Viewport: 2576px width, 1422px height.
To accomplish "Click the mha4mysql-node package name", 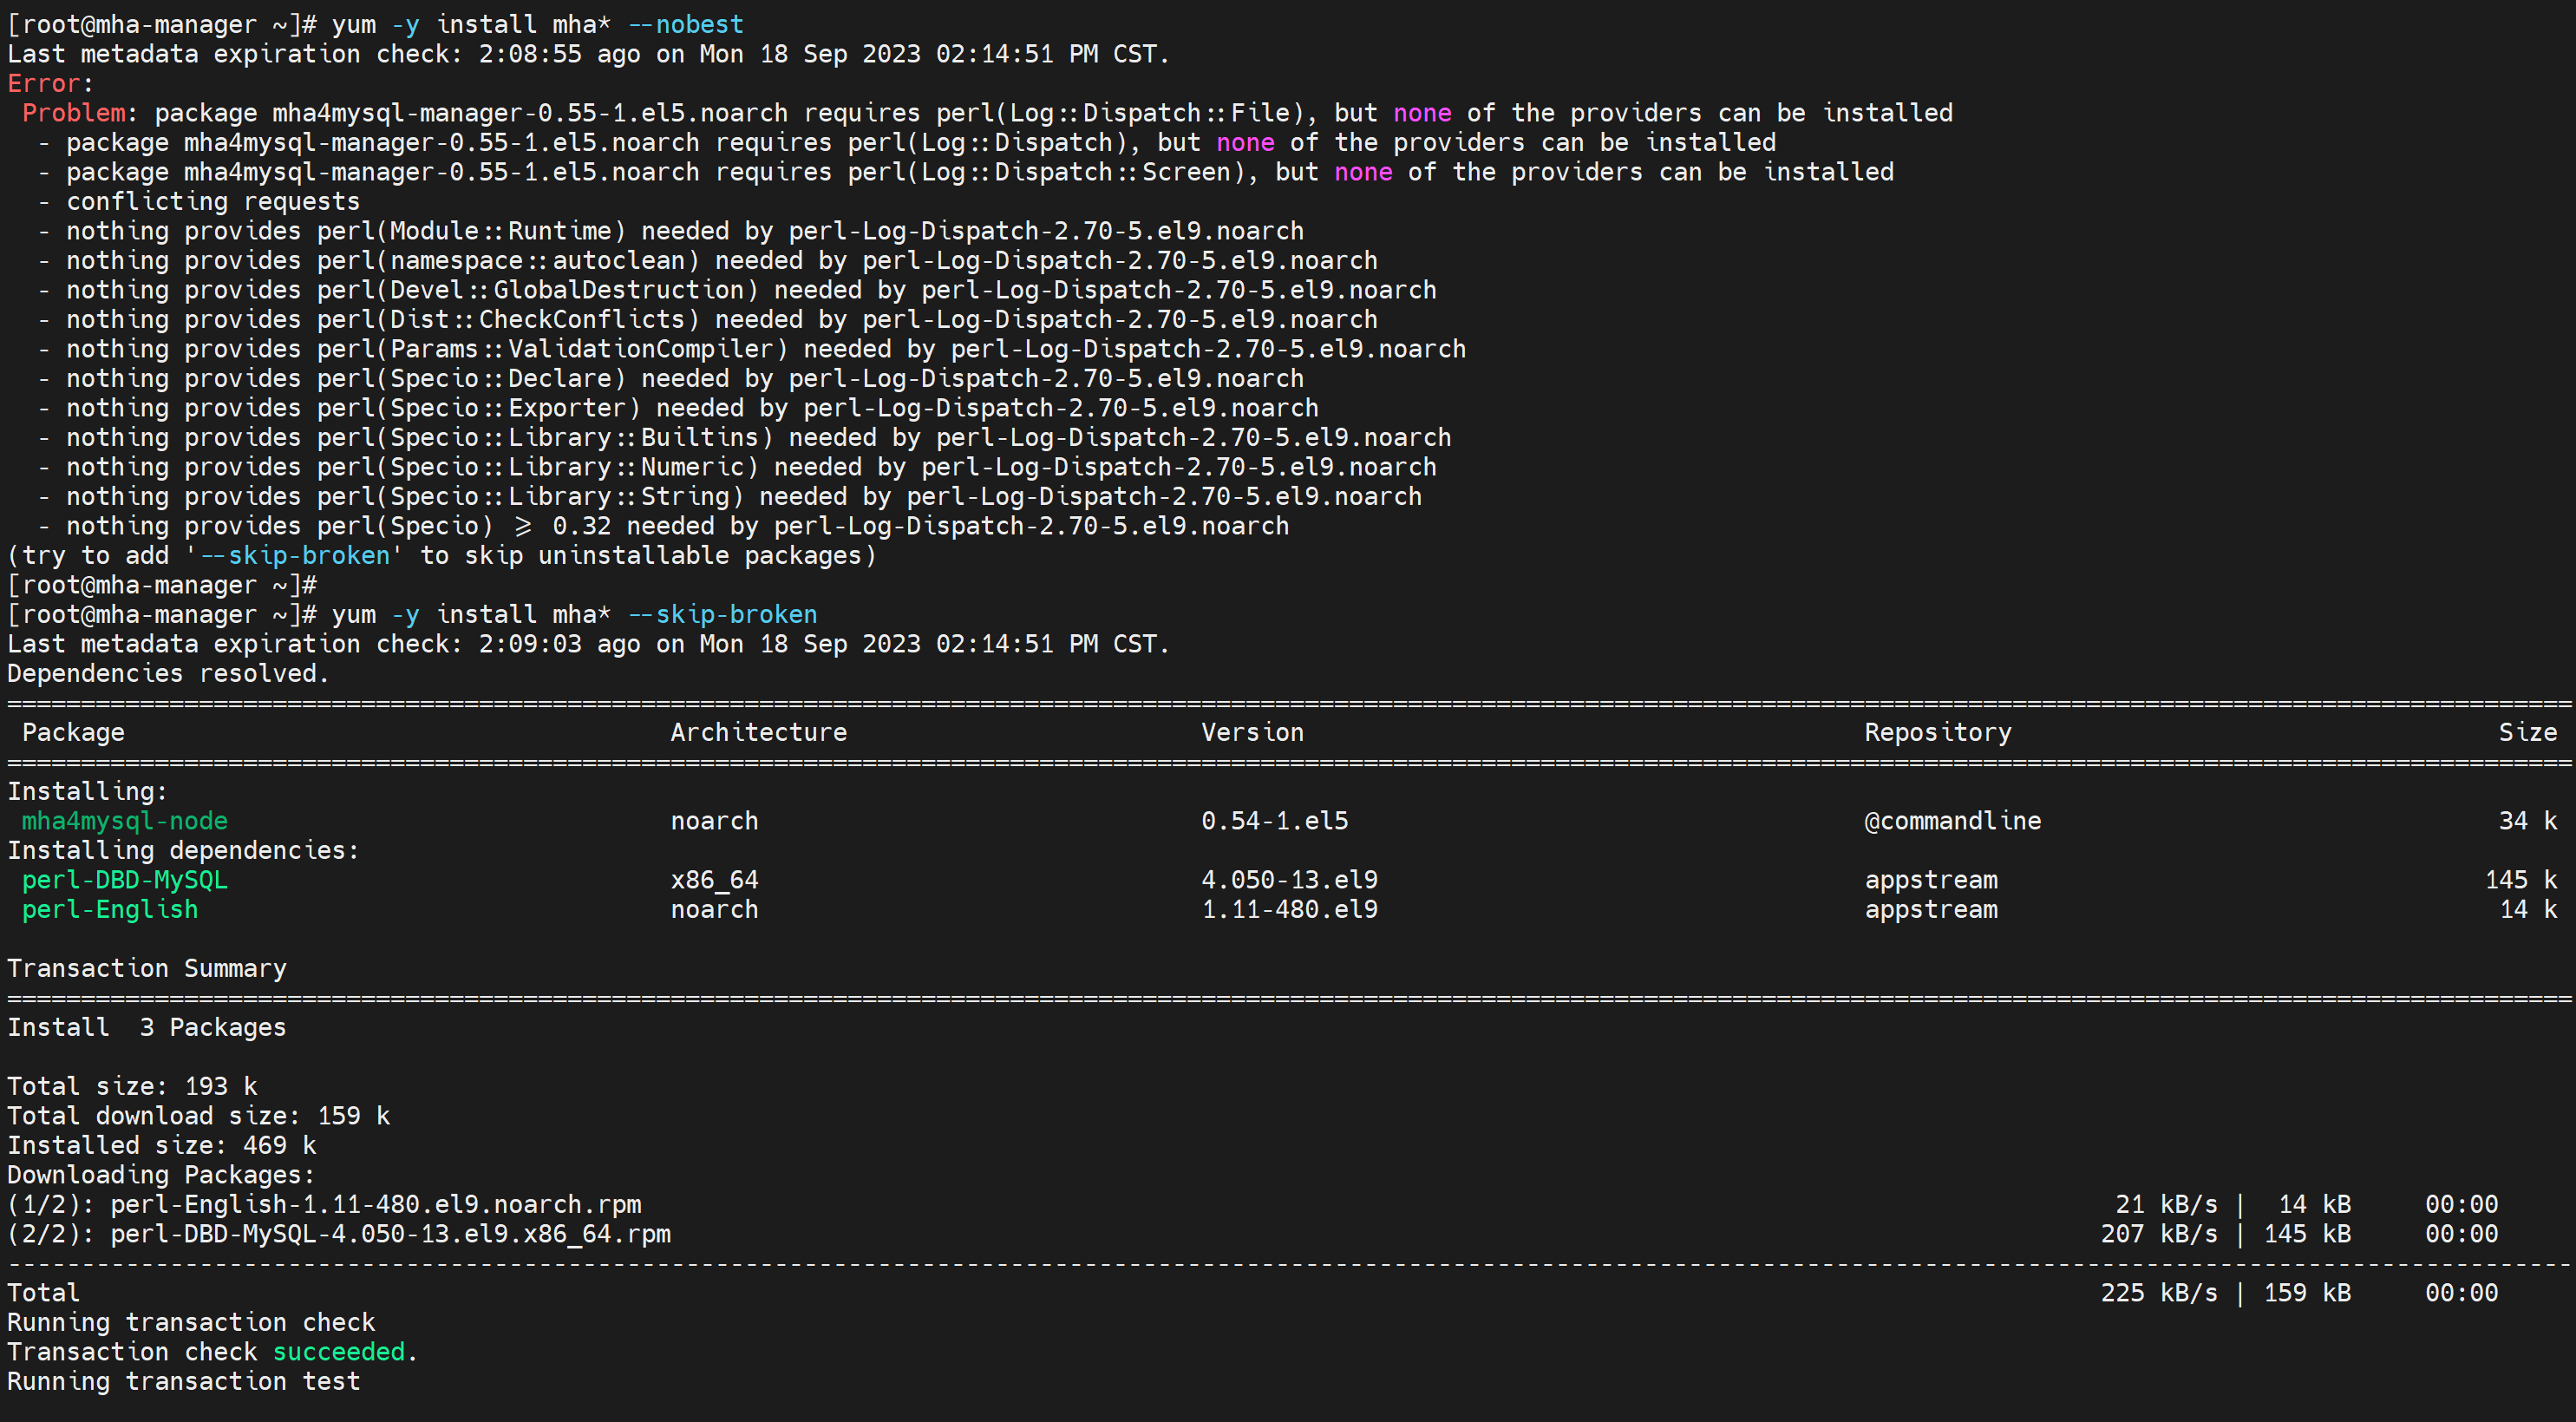I will point(125,821).
